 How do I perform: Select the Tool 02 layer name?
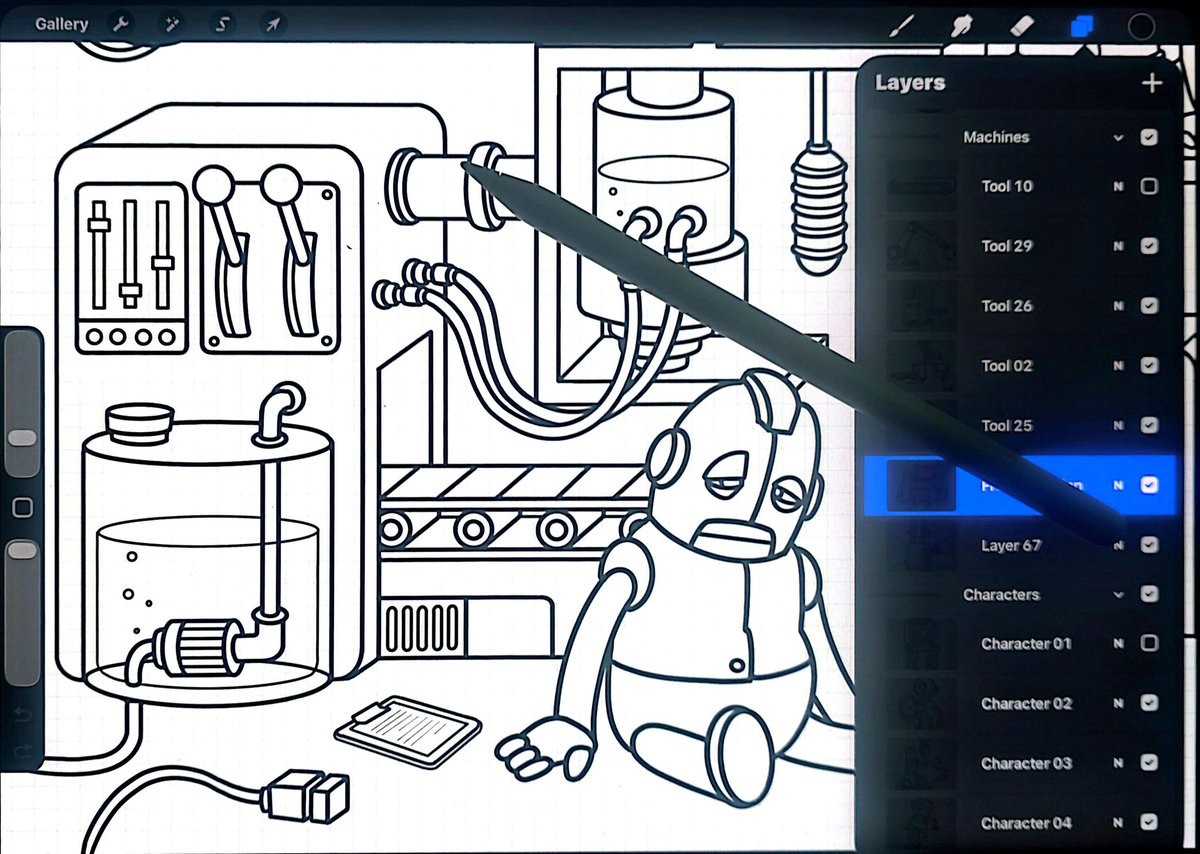coord(1007,366)
